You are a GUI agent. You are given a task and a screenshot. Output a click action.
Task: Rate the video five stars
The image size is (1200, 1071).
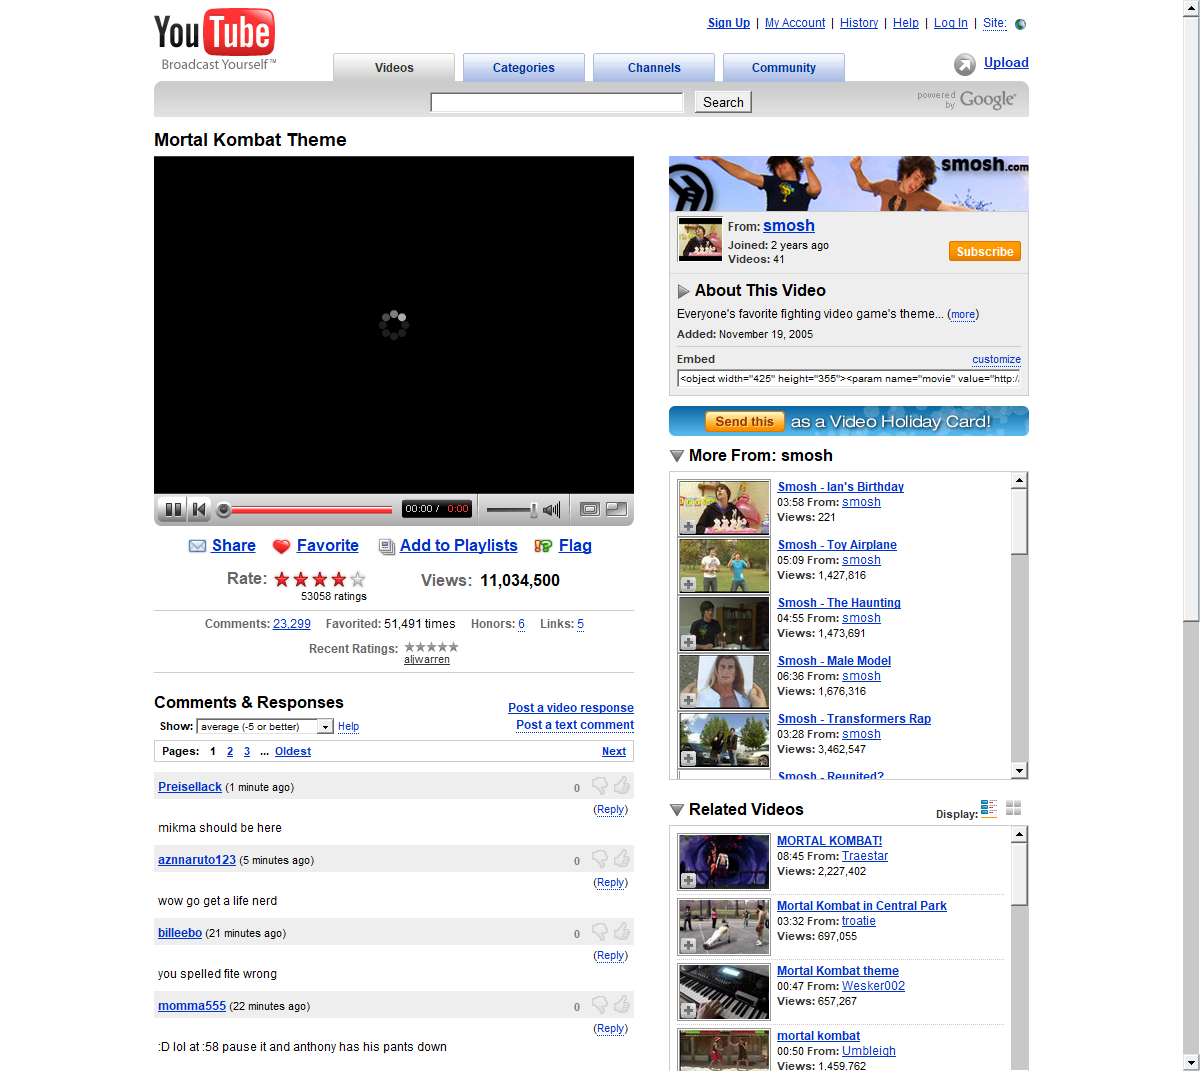click(x=358, y=579)
